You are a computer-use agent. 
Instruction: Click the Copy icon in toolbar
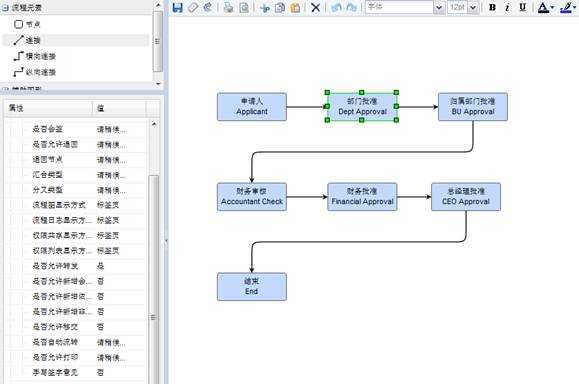point(280,7)
